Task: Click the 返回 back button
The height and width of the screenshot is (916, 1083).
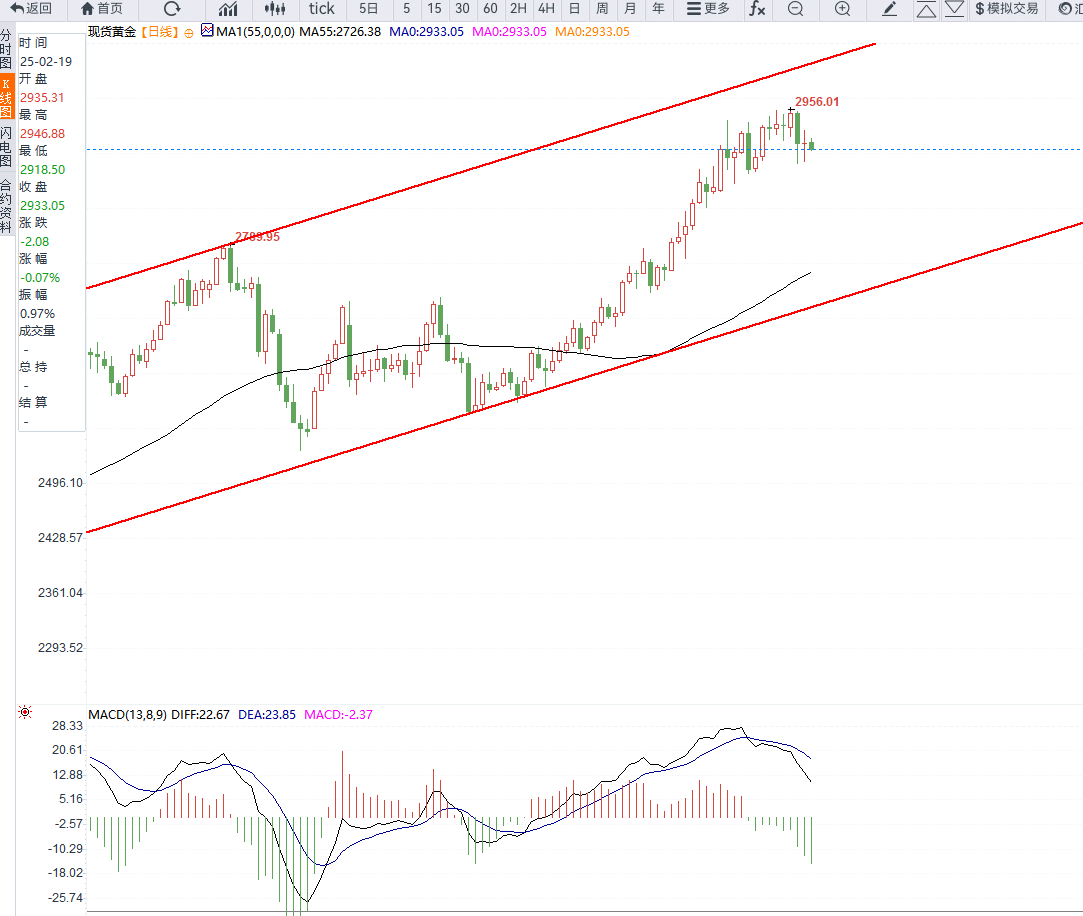Action: (32, 9)
